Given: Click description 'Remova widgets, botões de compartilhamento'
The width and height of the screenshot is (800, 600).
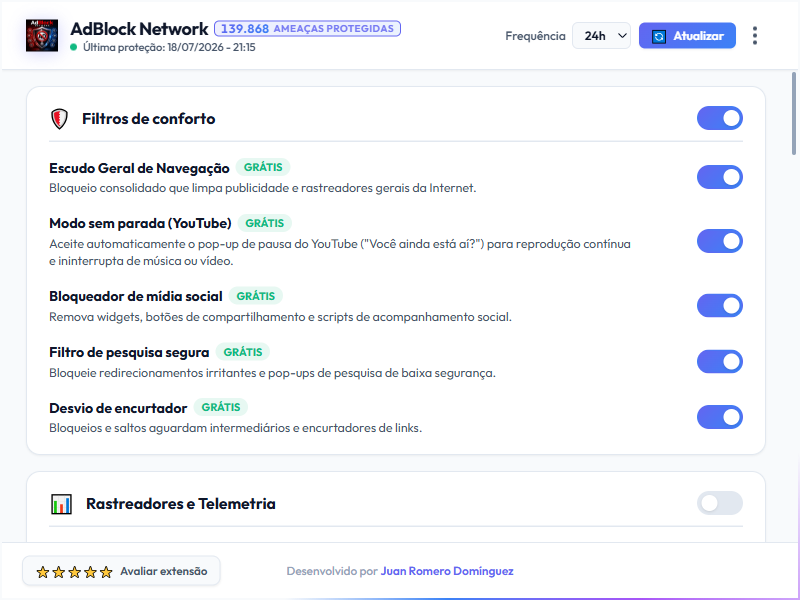Looking at the screenshot, I should [280, 317].
